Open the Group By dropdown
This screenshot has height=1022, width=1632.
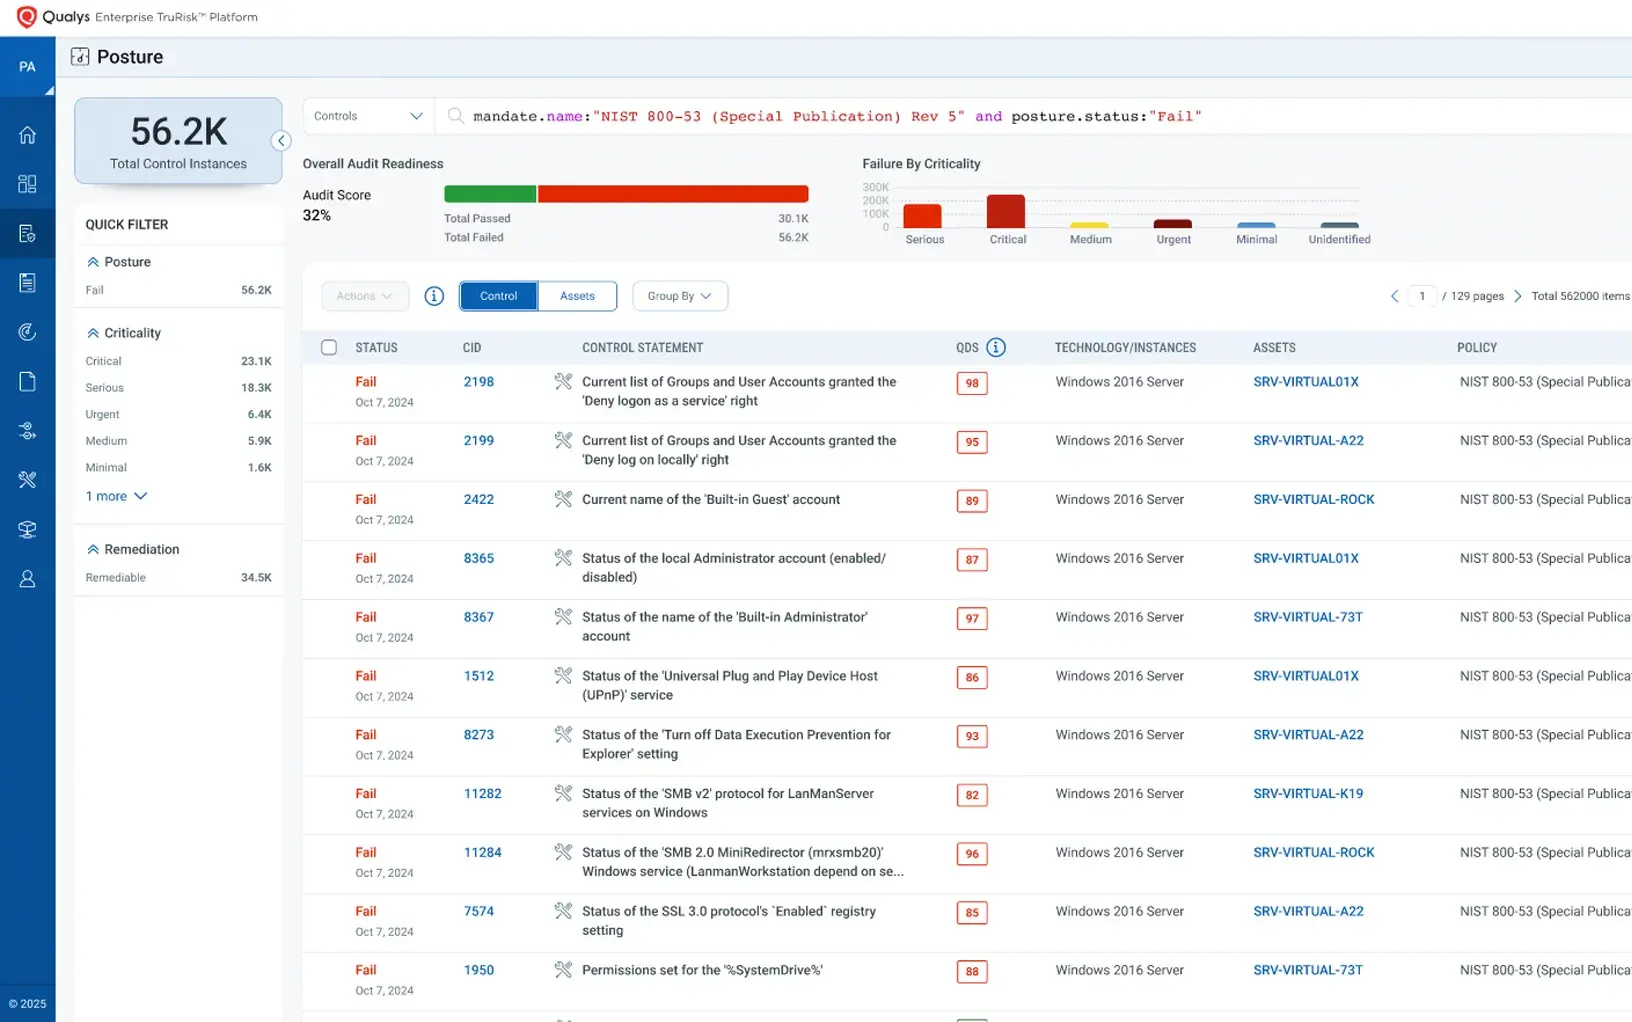[x=679, y=296]
